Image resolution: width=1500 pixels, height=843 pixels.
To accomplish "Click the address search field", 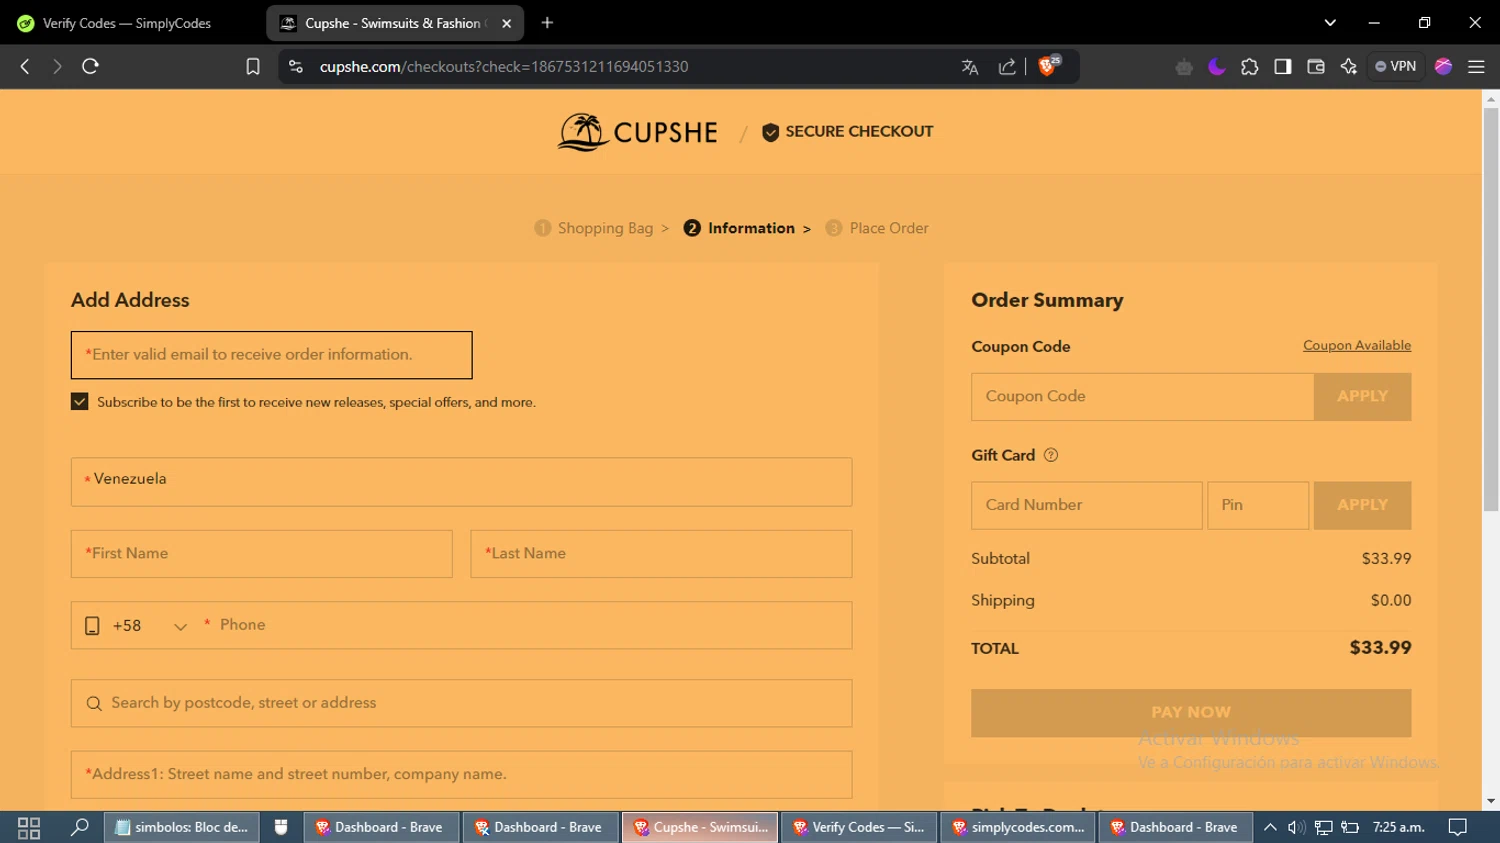I will [x=461, y=703].
